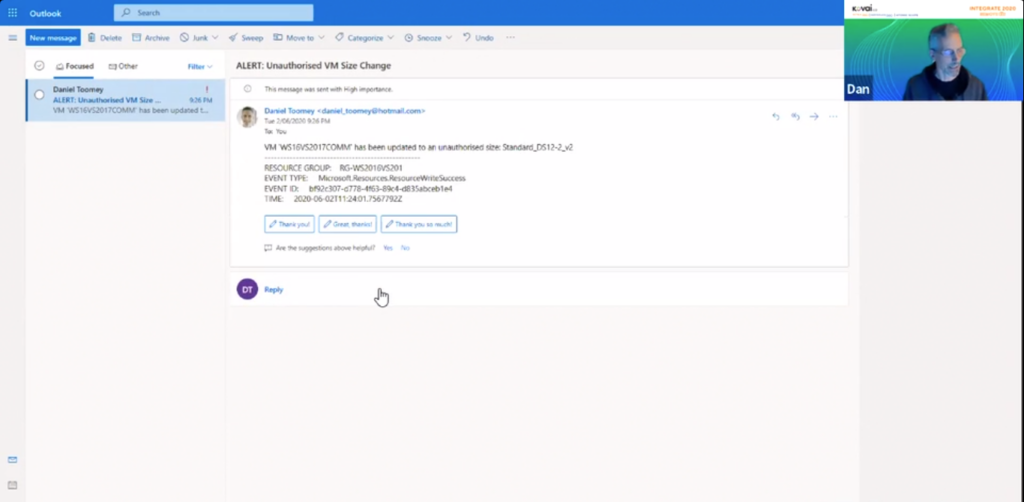Expand the Filter dropdown

pyautogui.click(x=200, y=66)
